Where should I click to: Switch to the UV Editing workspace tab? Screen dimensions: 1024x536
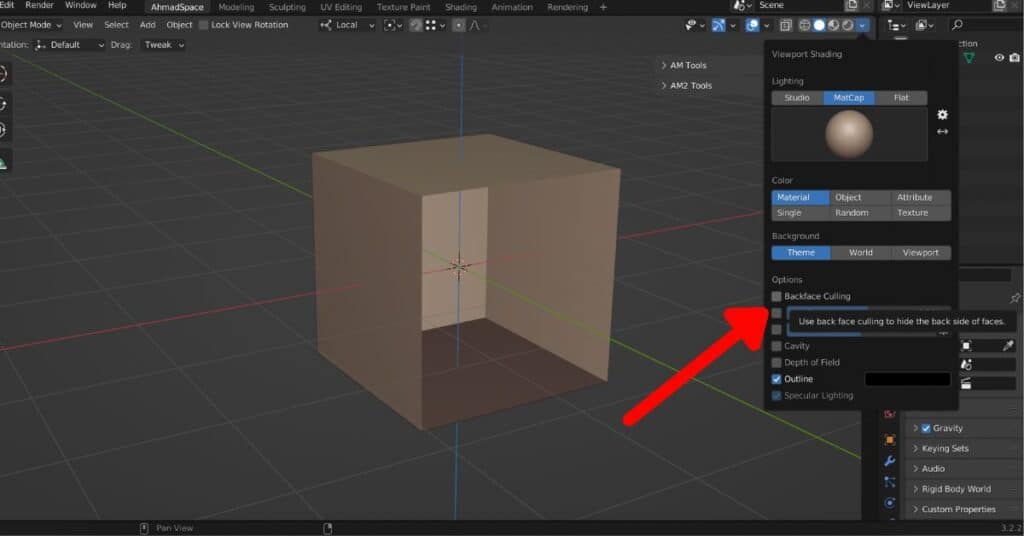[x=341, y=7]
